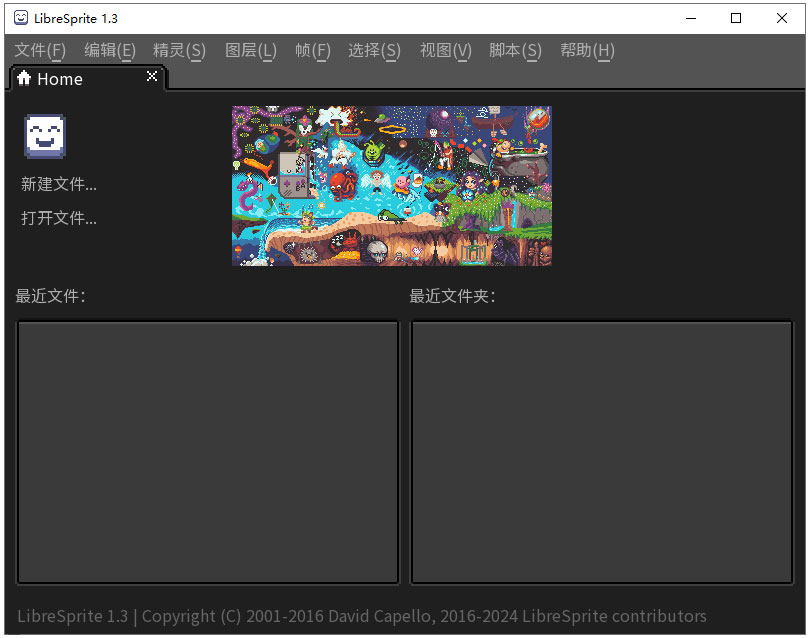Image resolution: width=809 pixels, height=638 pixels.
Task: Click the house icon on Home tab
Action: pos(24,78)
